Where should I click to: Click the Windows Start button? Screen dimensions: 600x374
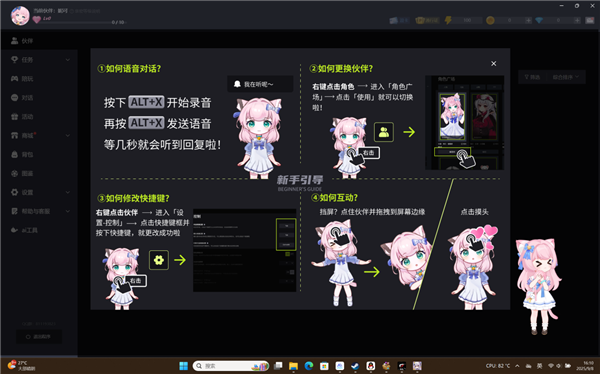tap(183, 366)
